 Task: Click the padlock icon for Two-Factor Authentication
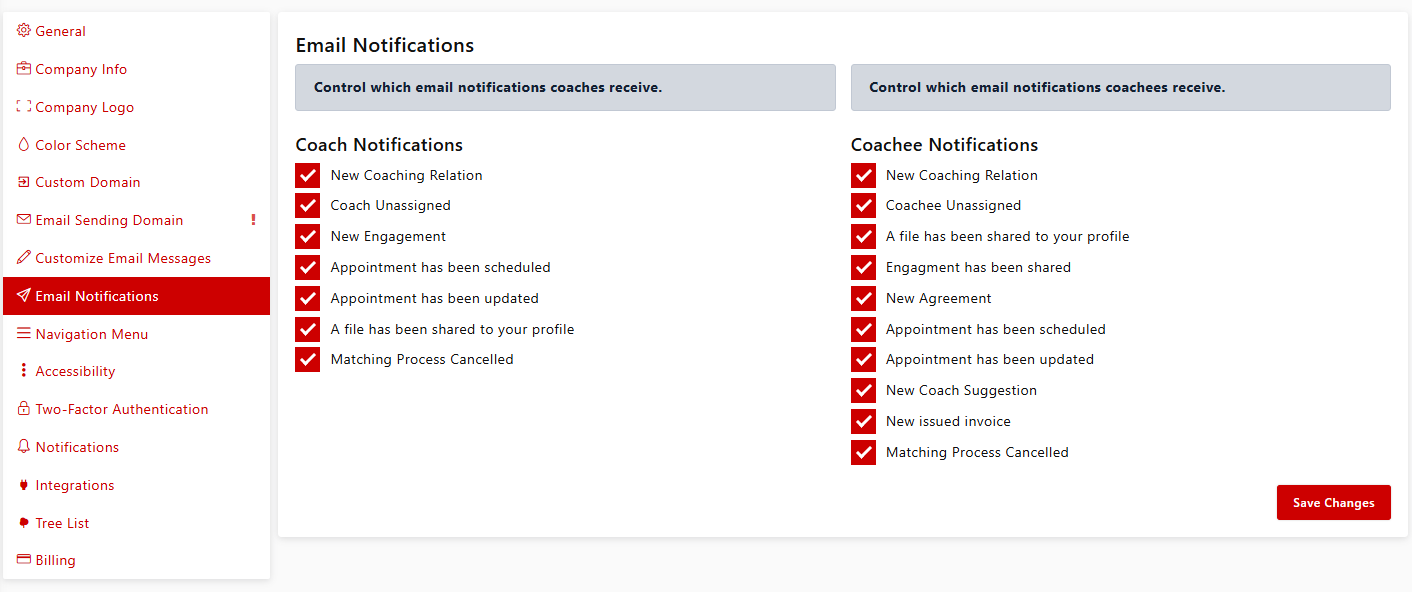(x=24, y=409)
